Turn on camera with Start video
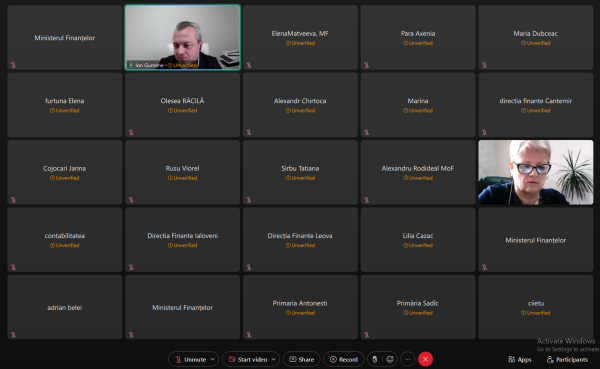600x369 pixels. 248,359
